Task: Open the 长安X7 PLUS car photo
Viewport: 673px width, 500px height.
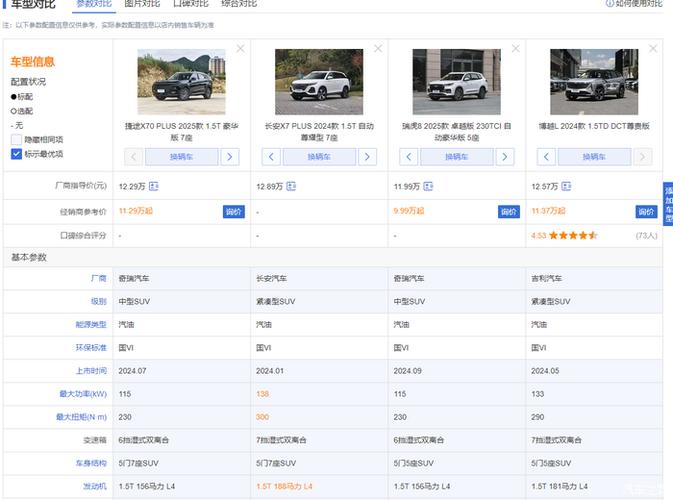Action: point(319,82)
